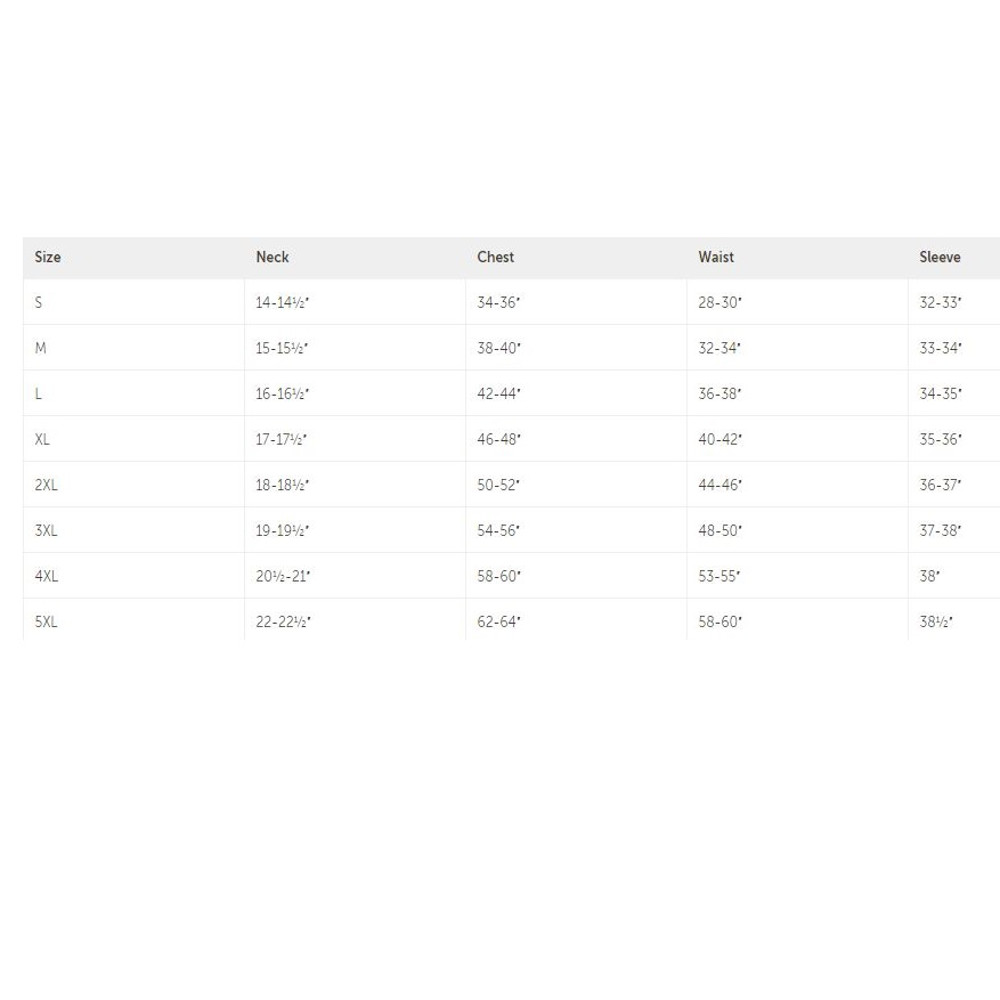1000x1000 pixels.
Task: Select the L size row label
Action: tap(39, 394)
